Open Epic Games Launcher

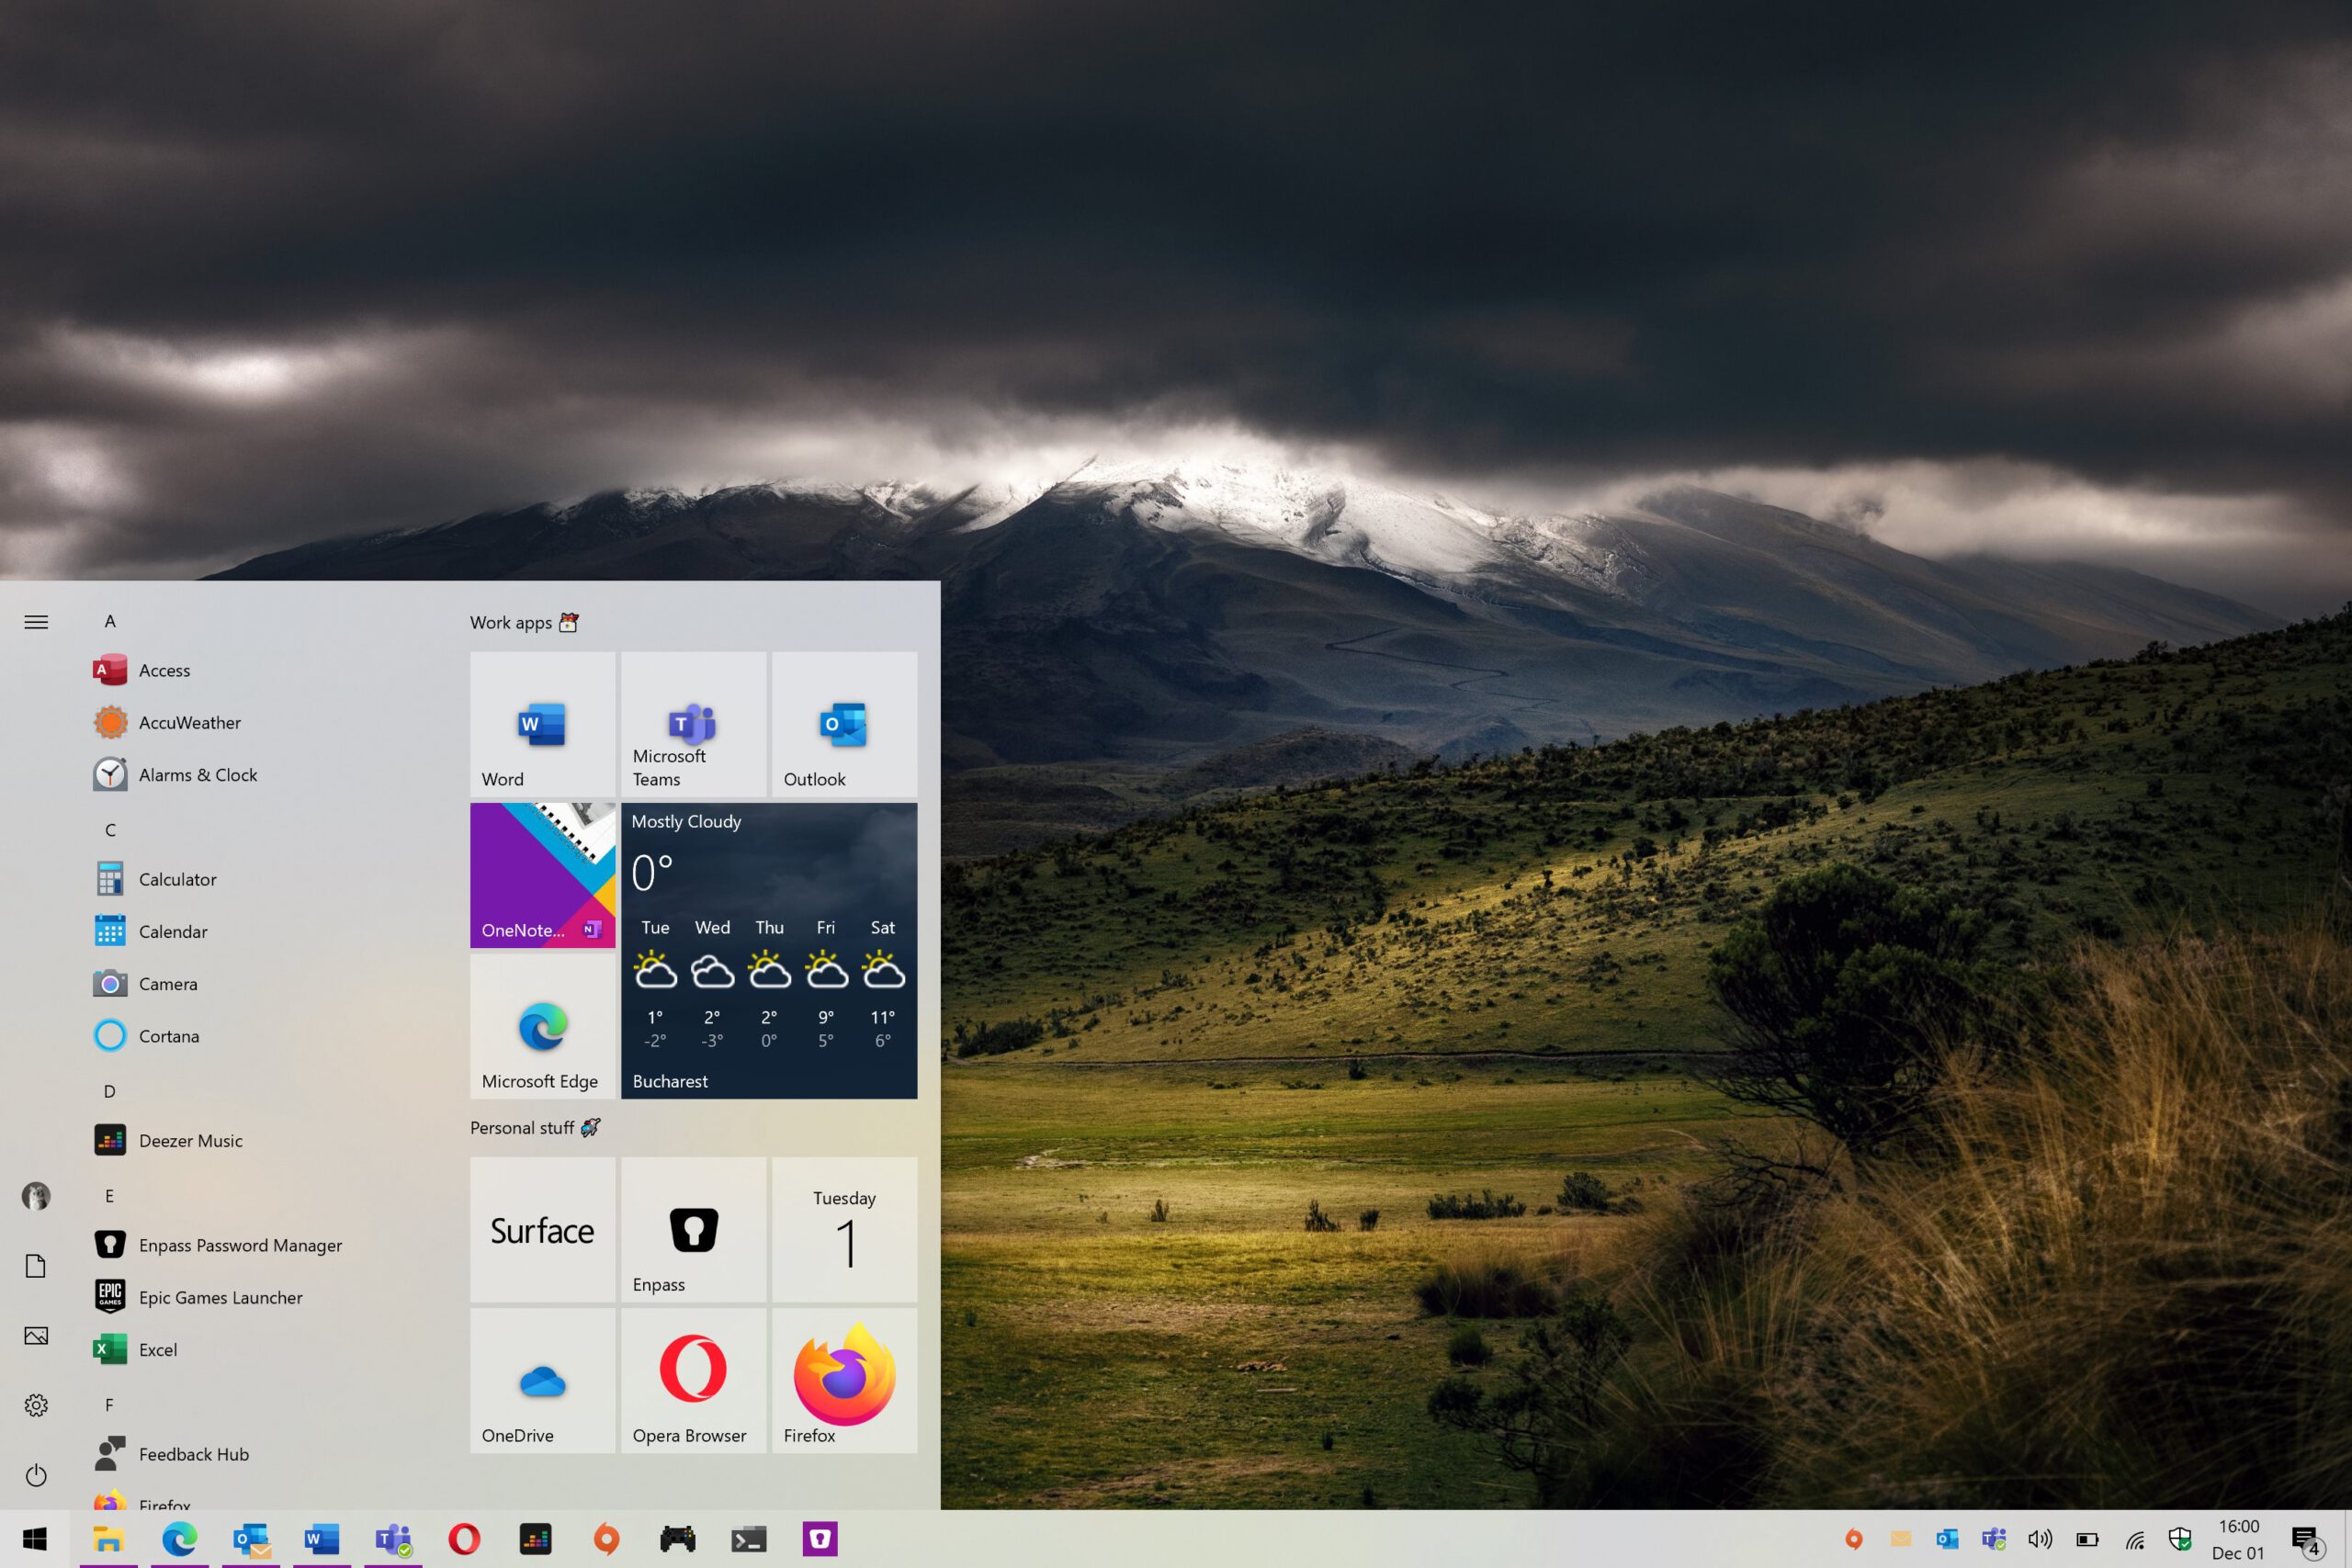click(220, 1297)
